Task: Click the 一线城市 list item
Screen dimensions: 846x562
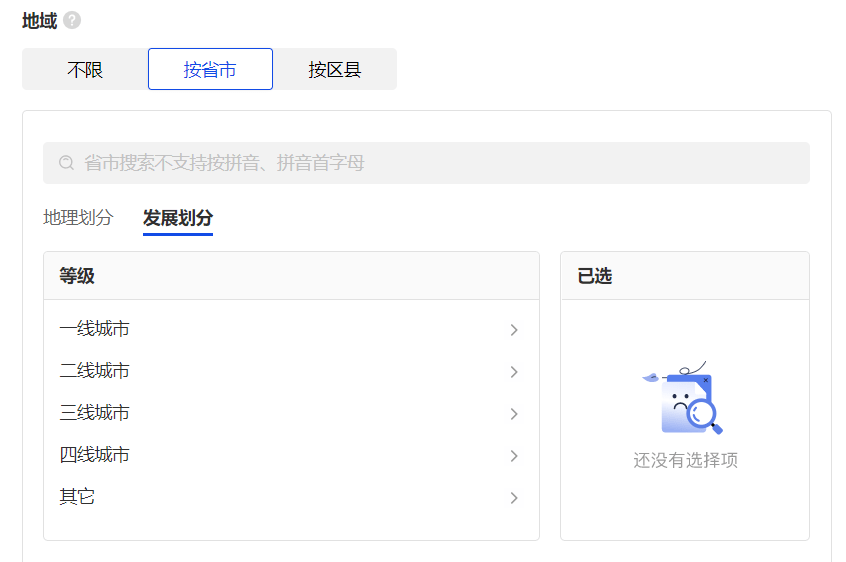Action: (x=291, y=329)
